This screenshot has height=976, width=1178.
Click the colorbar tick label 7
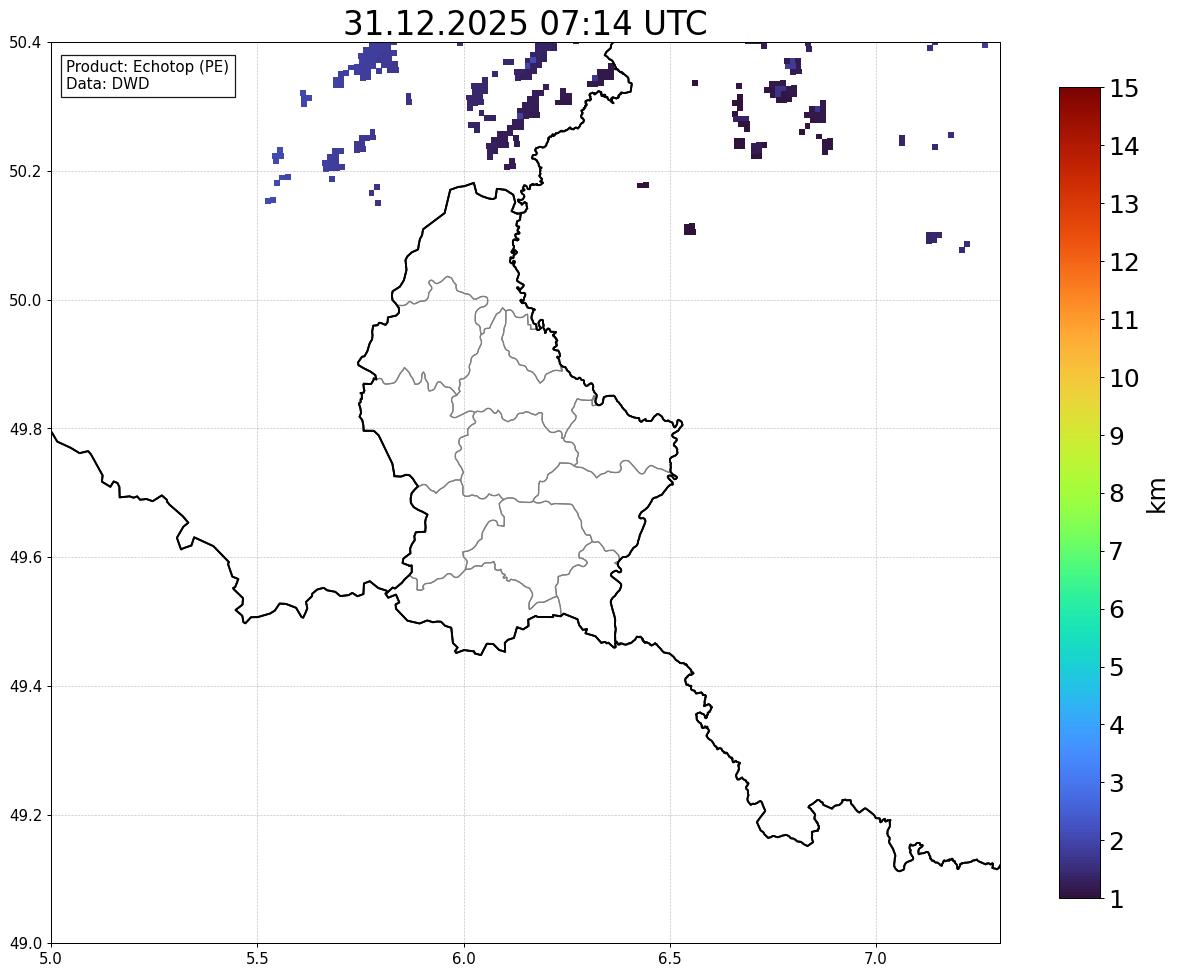point(1116,551)
